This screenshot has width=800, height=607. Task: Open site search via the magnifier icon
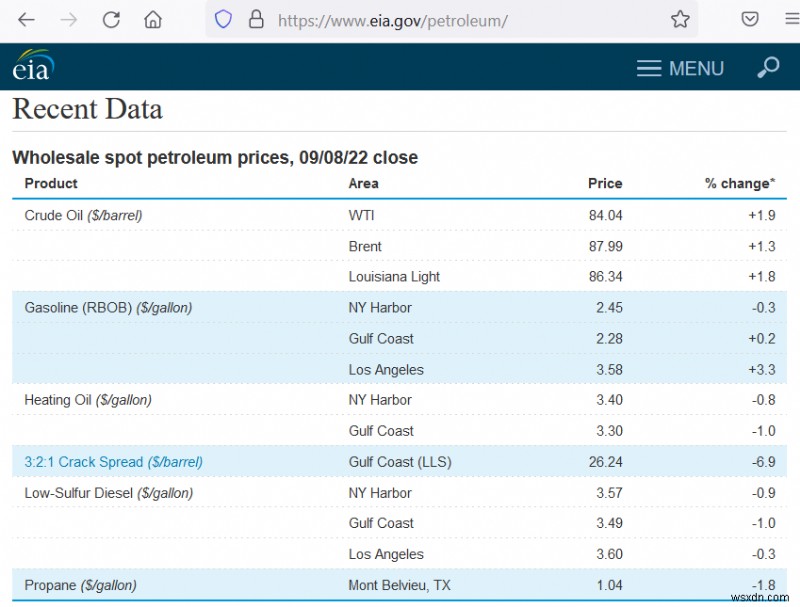point(767,68)
